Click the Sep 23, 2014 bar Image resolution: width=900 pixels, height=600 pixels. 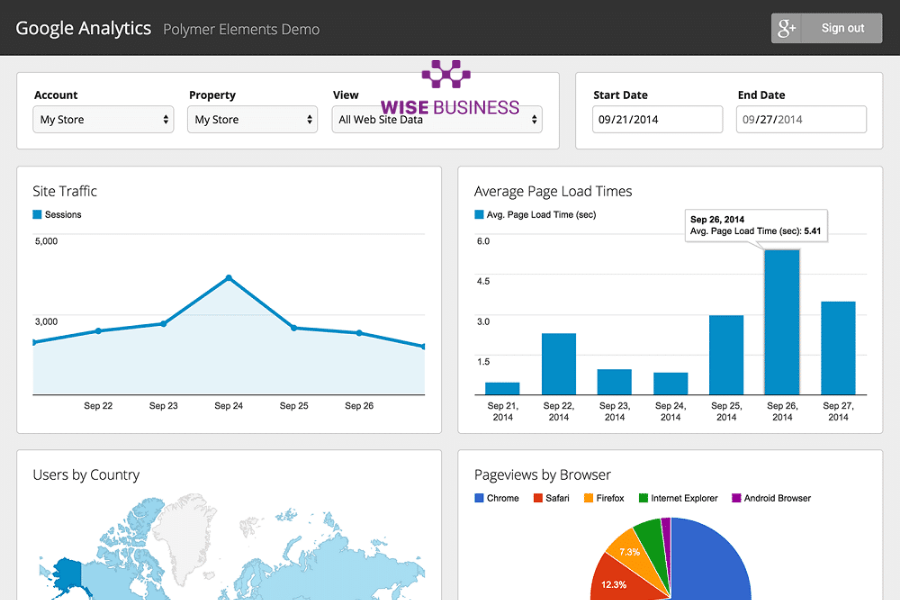[x=614, y=382]
